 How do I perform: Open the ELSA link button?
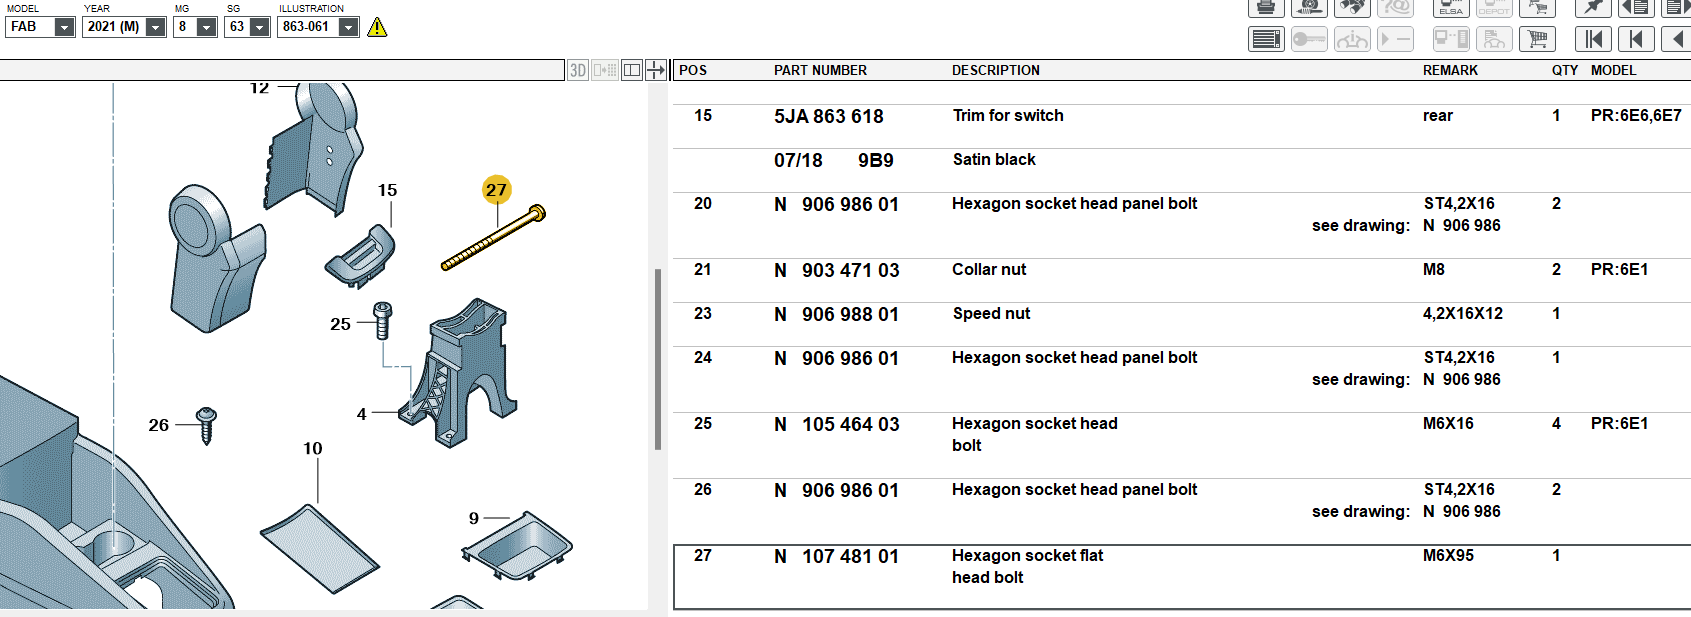(1451, 8)
